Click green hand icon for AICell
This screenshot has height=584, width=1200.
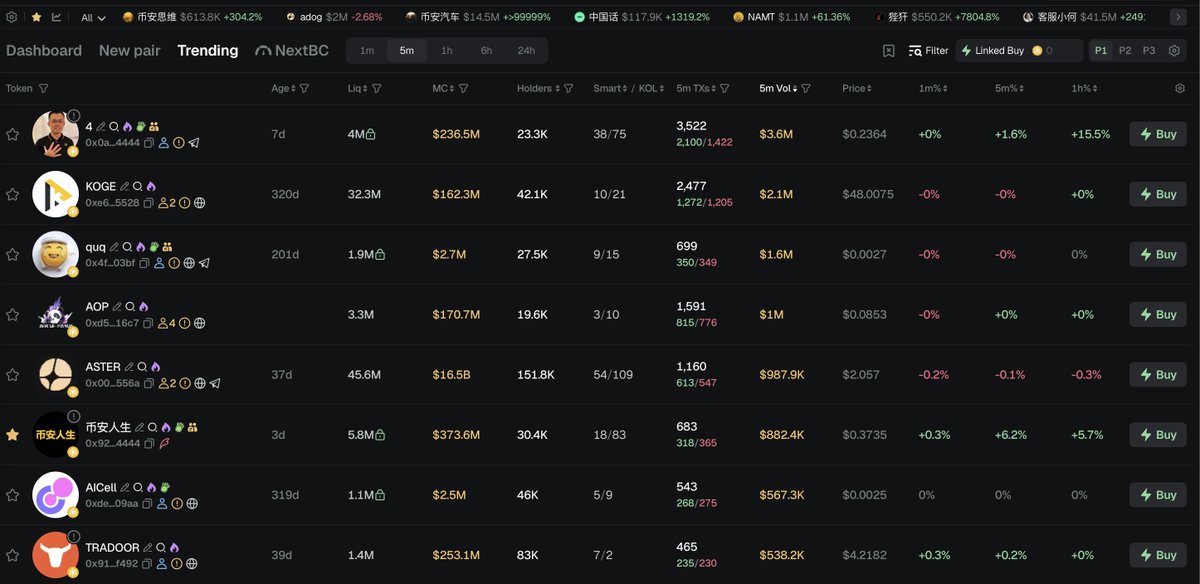pyautogui.click(x=164, y=487)
